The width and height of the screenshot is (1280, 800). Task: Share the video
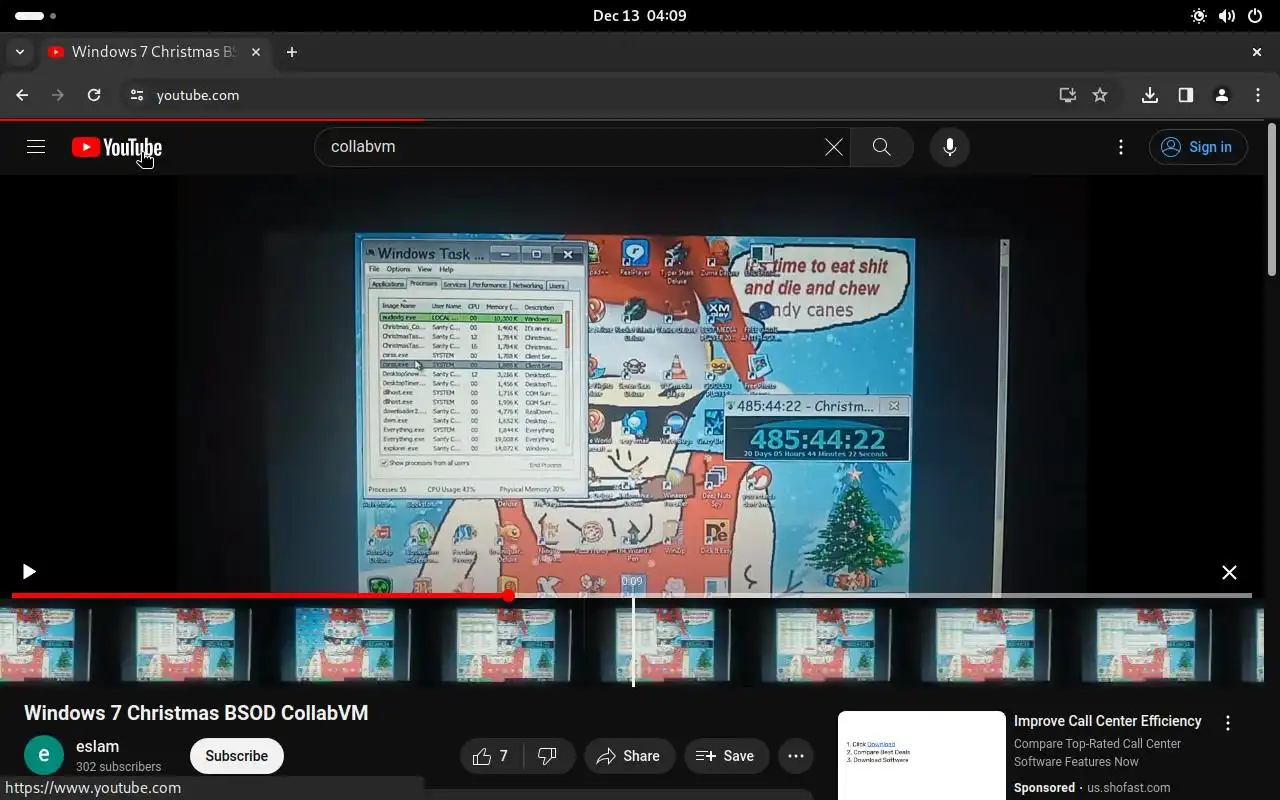629,756
